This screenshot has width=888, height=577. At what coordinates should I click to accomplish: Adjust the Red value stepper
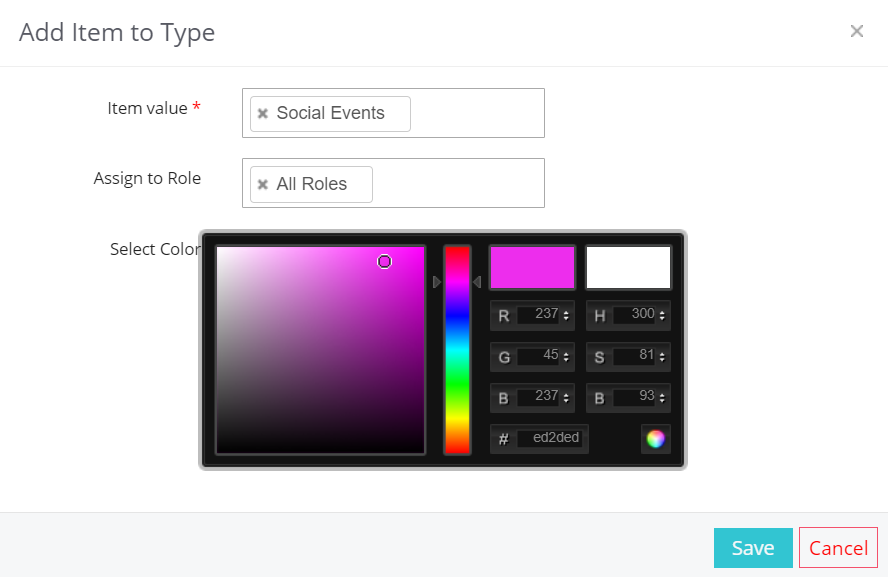[x=566, y=316]
